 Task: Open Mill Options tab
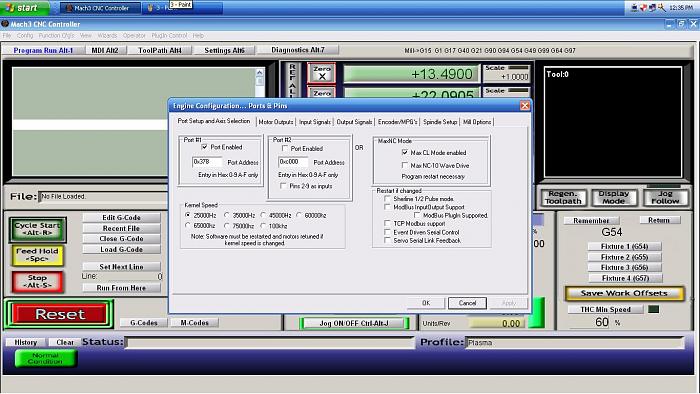pos(477,122)
